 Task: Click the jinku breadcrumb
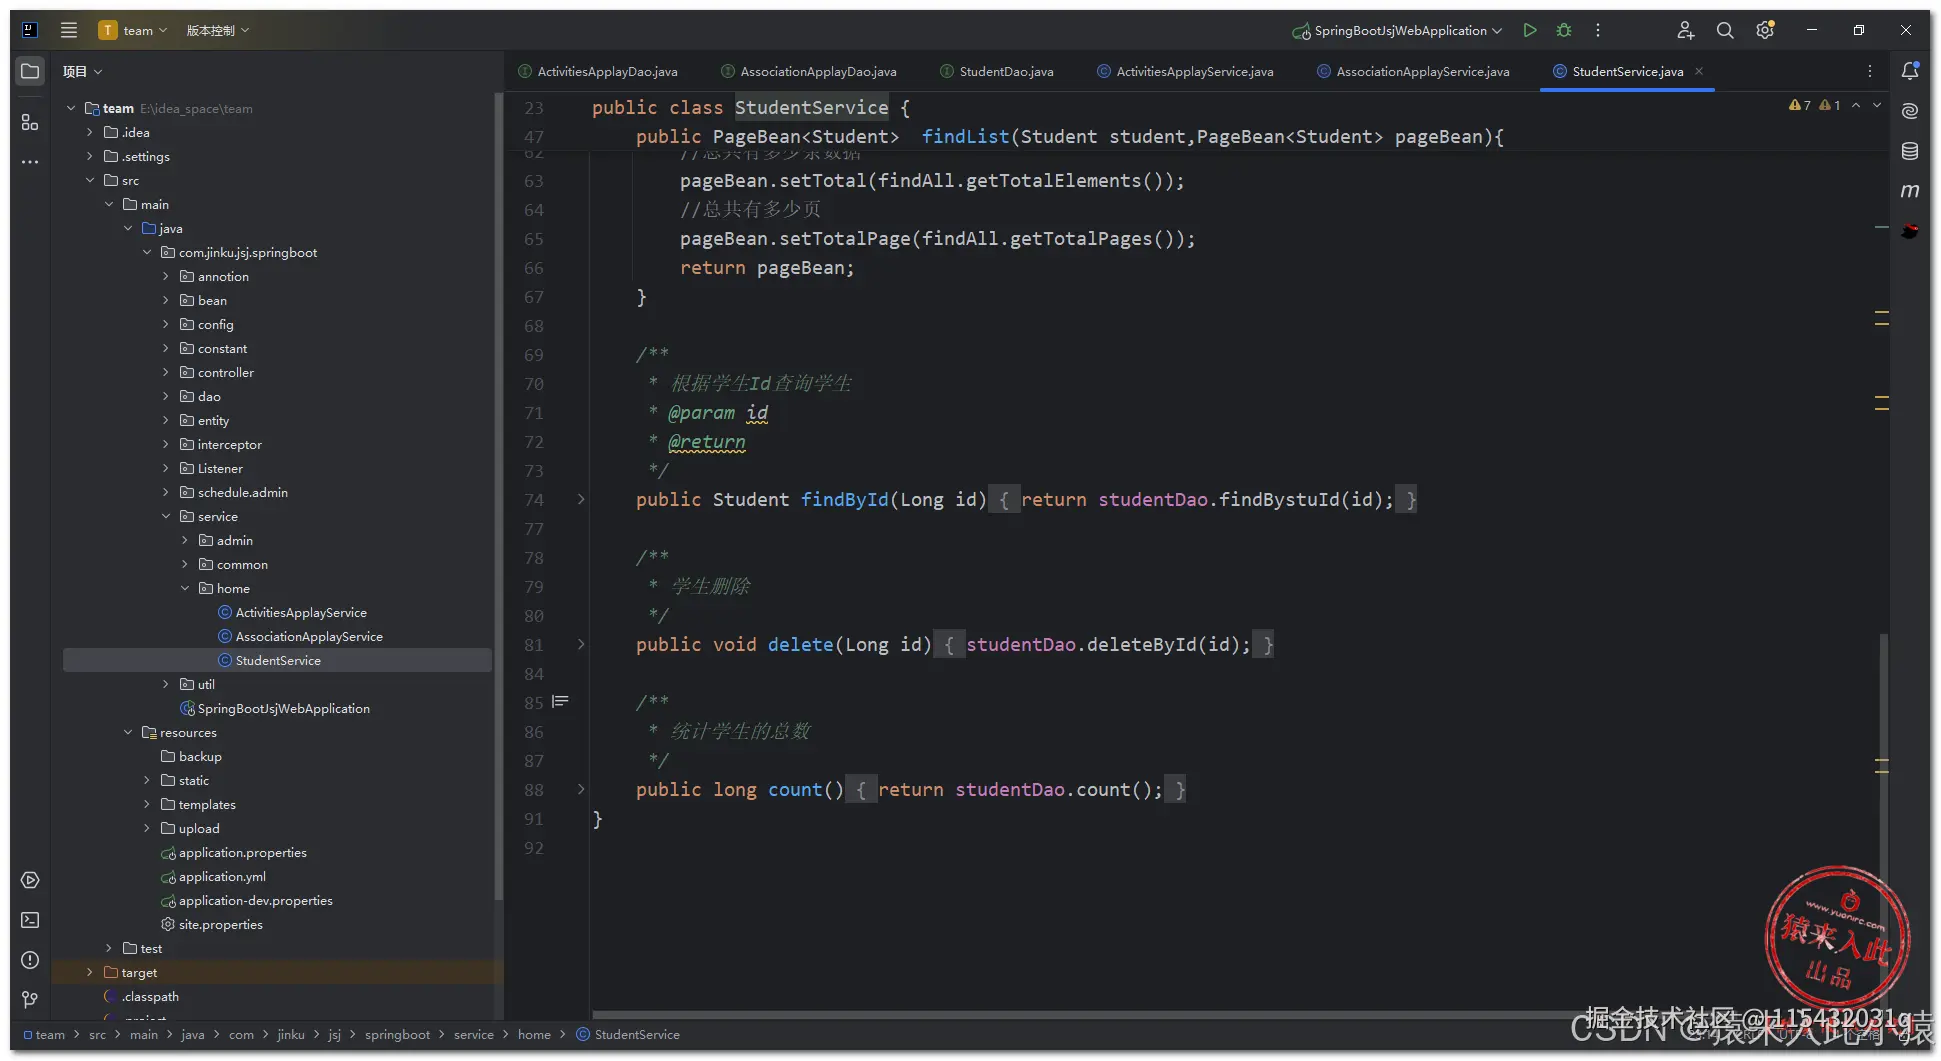pyautogui.click(x=290, y=1035)
